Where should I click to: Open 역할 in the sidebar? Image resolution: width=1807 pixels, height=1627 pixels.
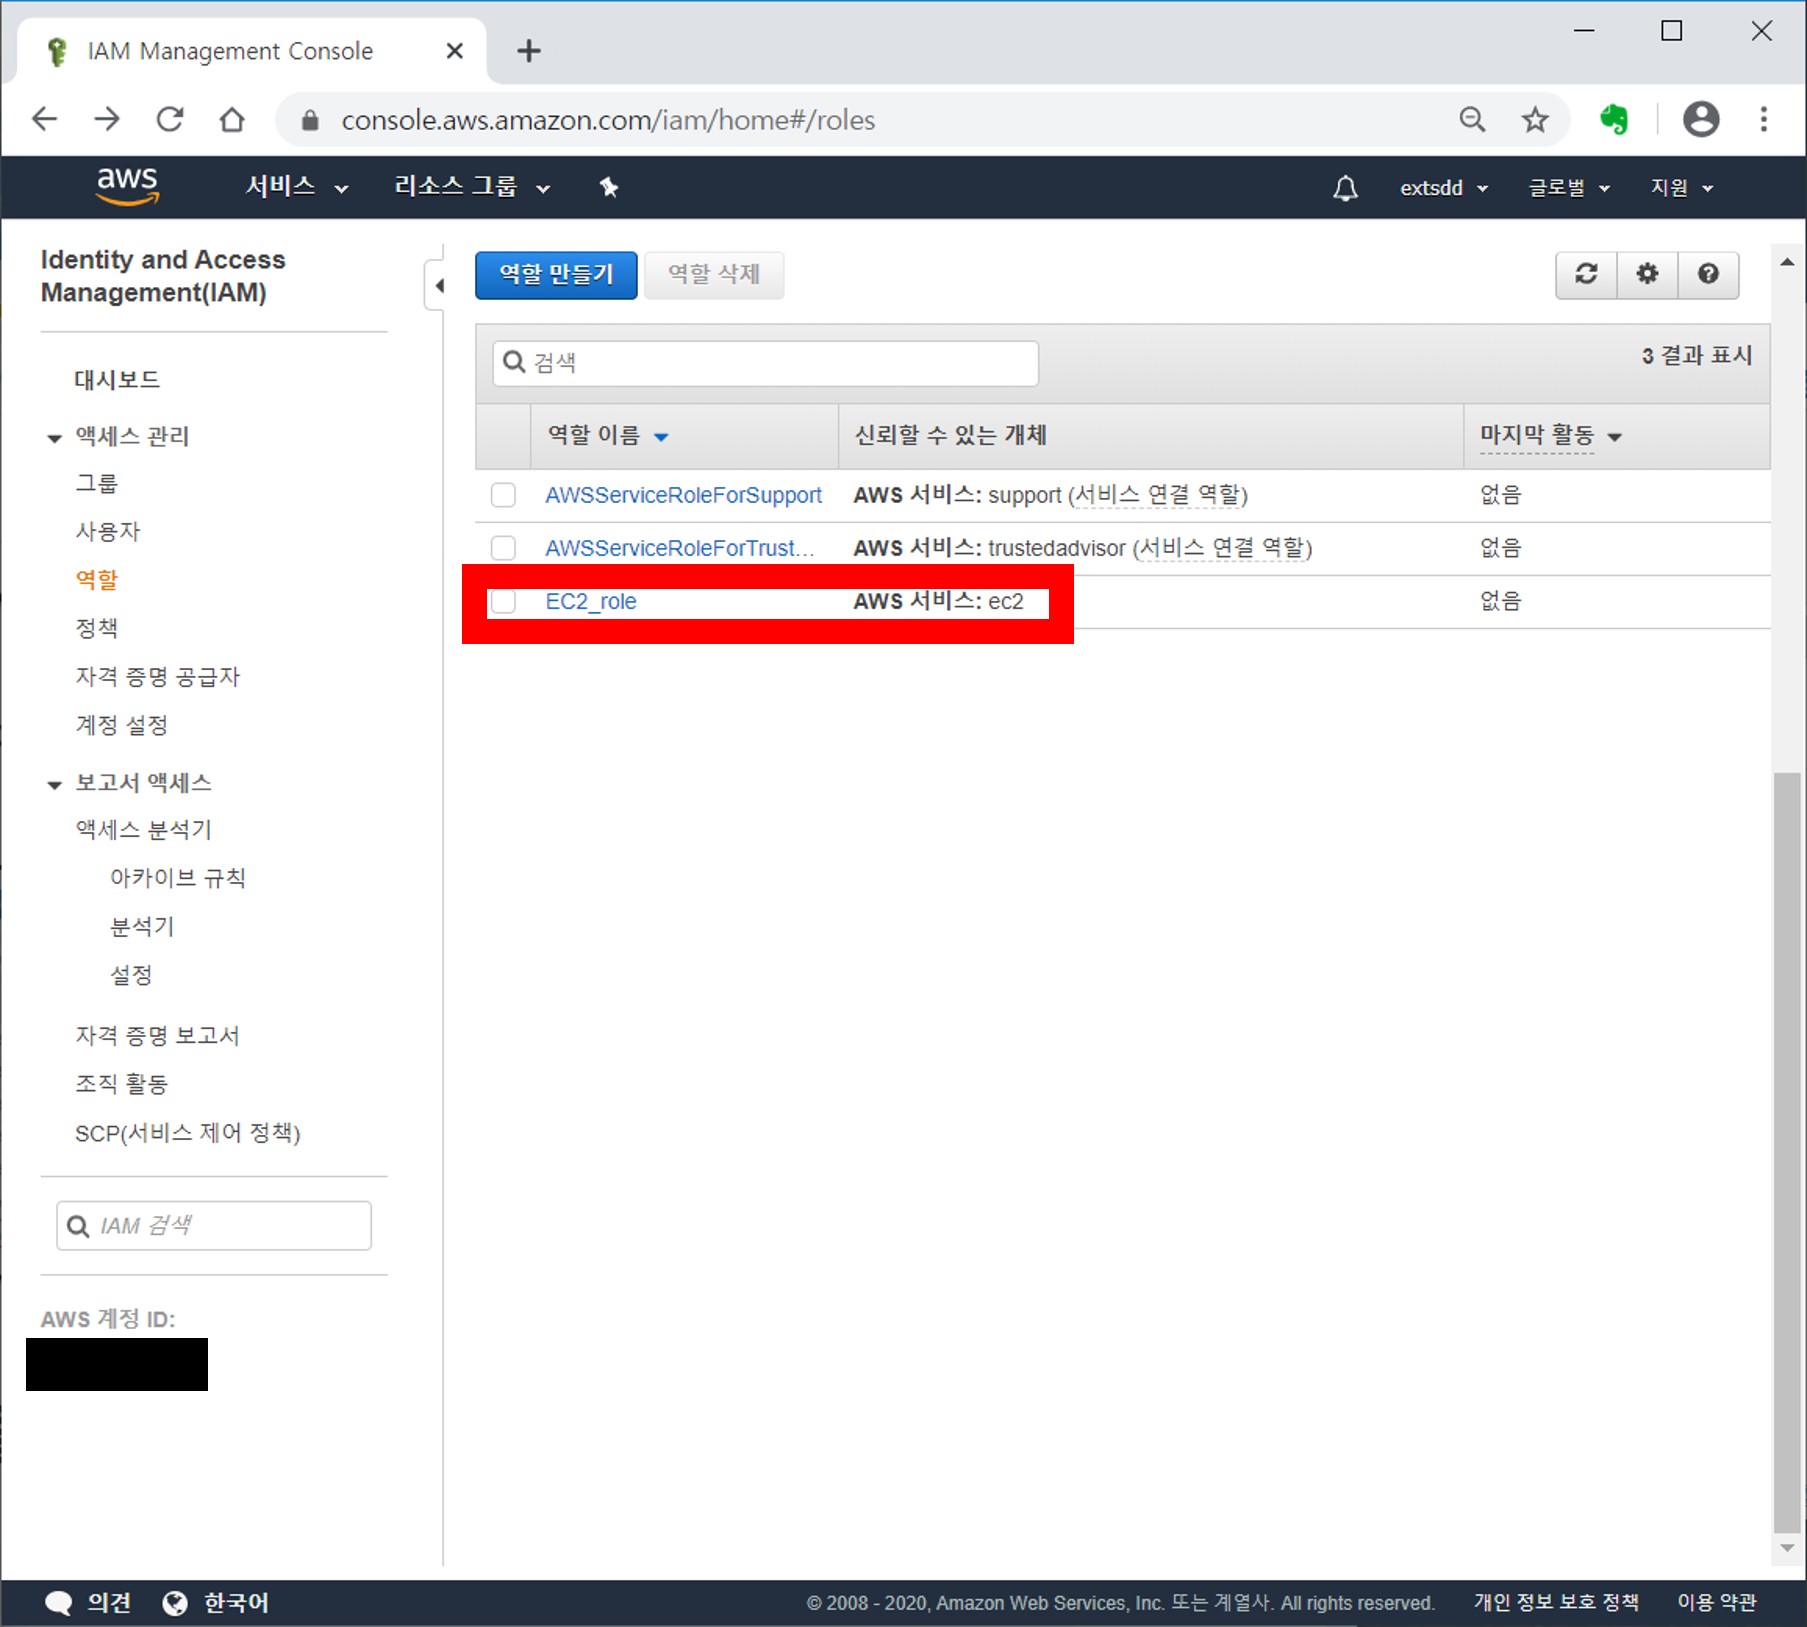point(97,580)
